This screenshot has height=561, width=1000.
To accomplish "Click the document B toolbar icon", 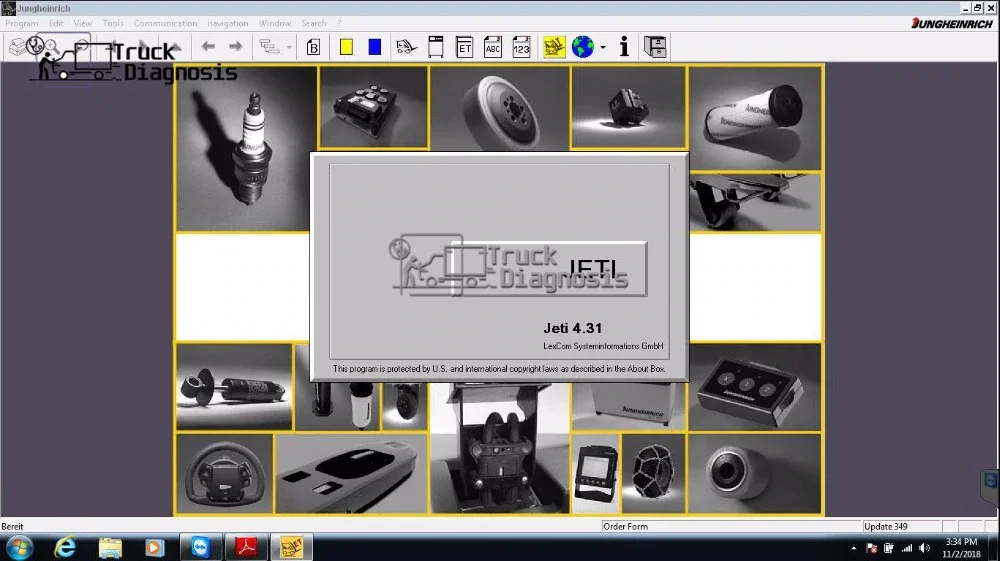I will 313,47.
